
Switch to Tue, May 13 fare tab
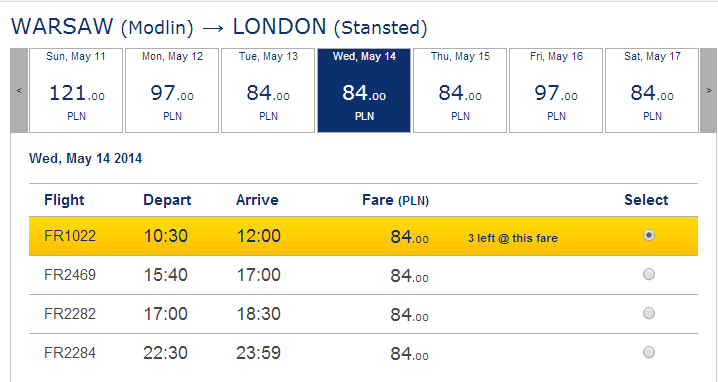pyautogui.click(x=268, y=90)
